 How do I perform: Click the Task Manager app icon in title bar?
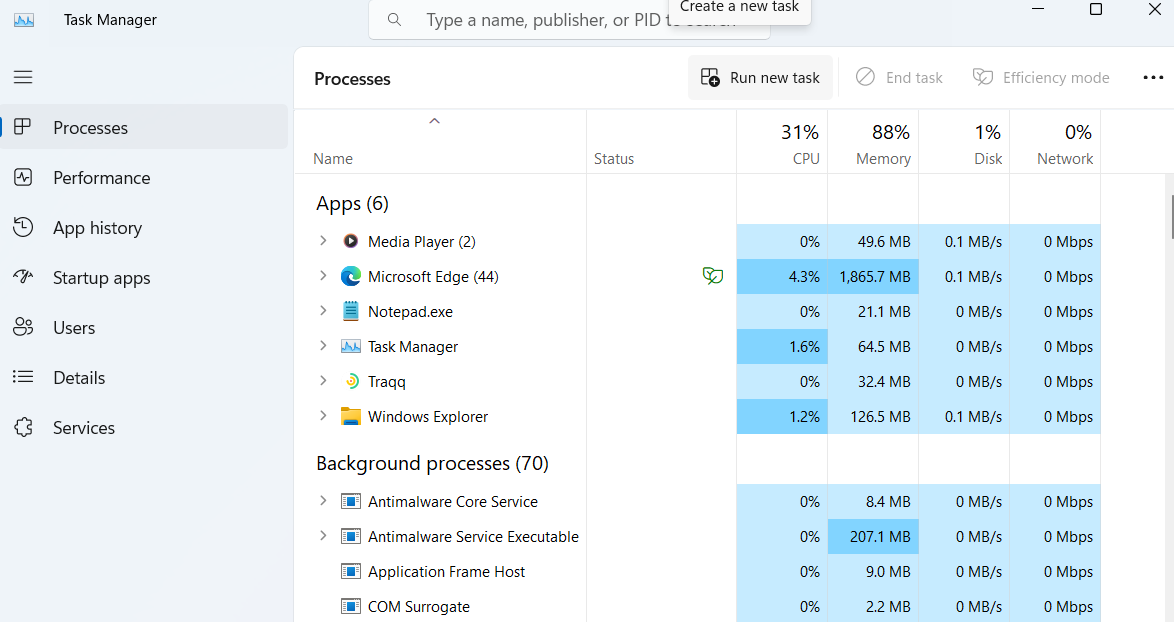pos(24,20)
